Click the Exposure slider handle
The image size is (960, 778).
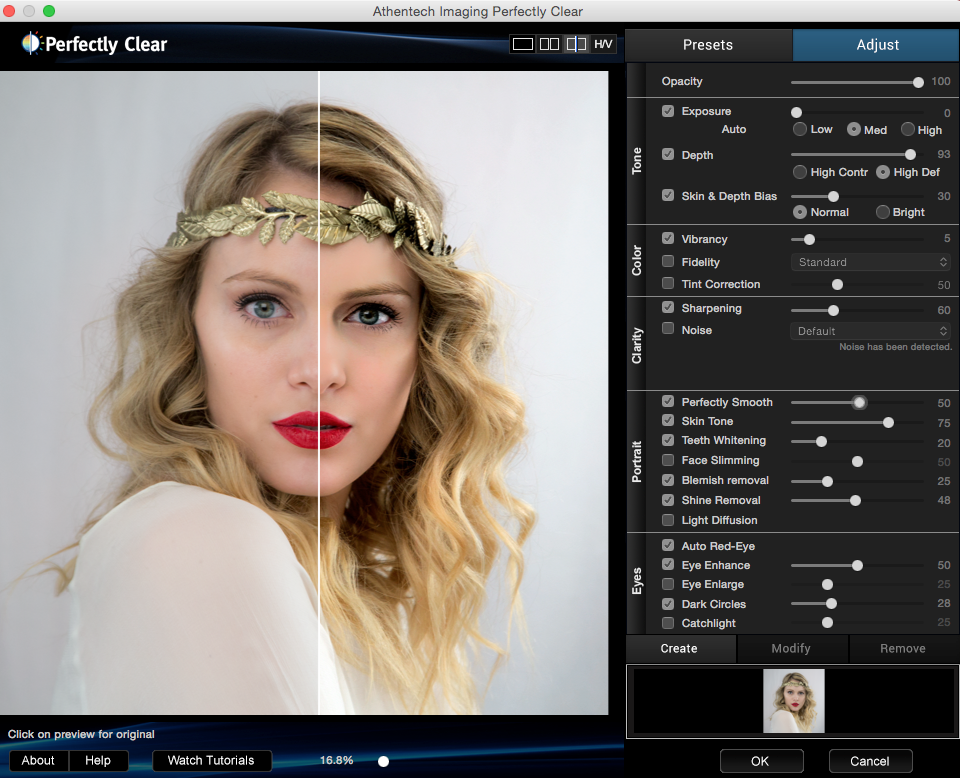point(797,112)
